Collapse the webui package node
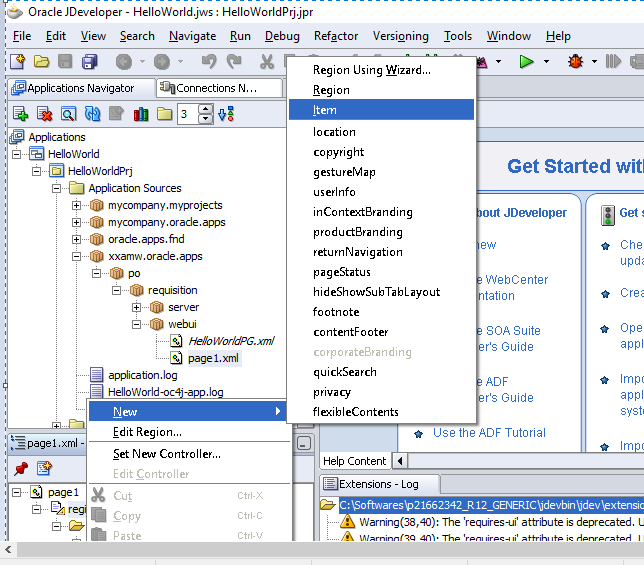This screenshot has width=644, height=565. click(136, 325)
